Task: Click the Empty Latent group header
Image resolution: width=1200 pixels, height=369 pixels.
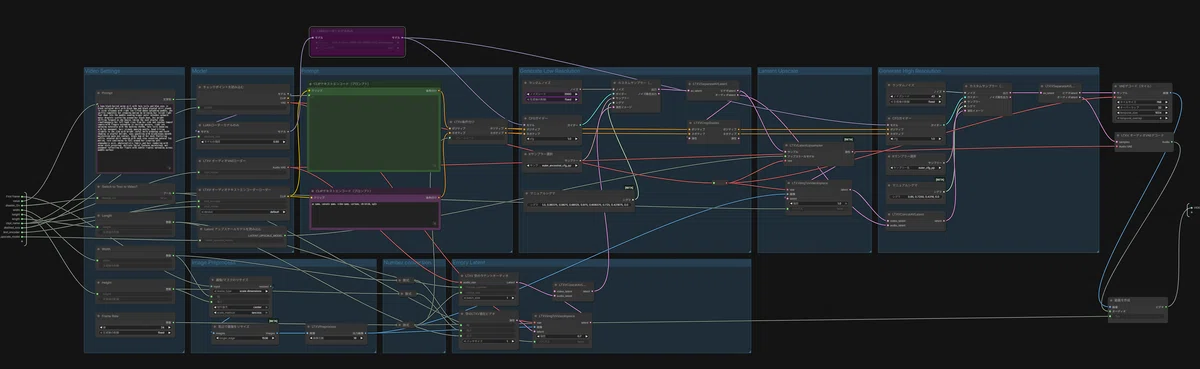Action: 469,263
